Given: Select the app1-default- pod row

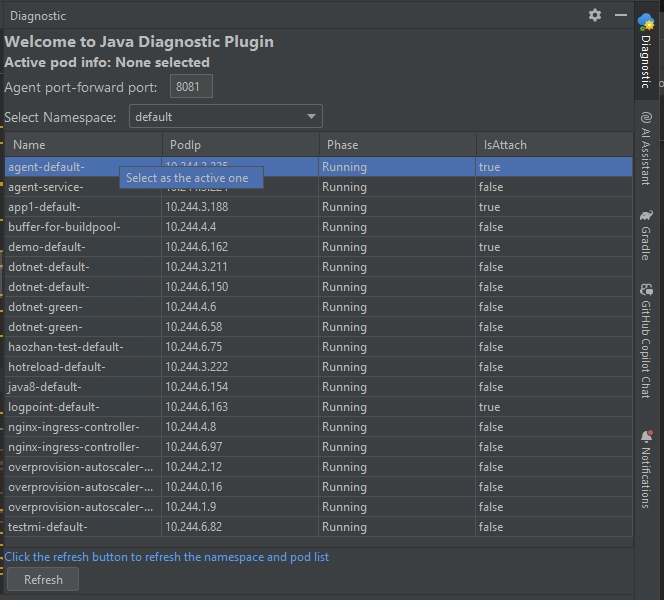Looking at the screenshot, I should point(82,207).
